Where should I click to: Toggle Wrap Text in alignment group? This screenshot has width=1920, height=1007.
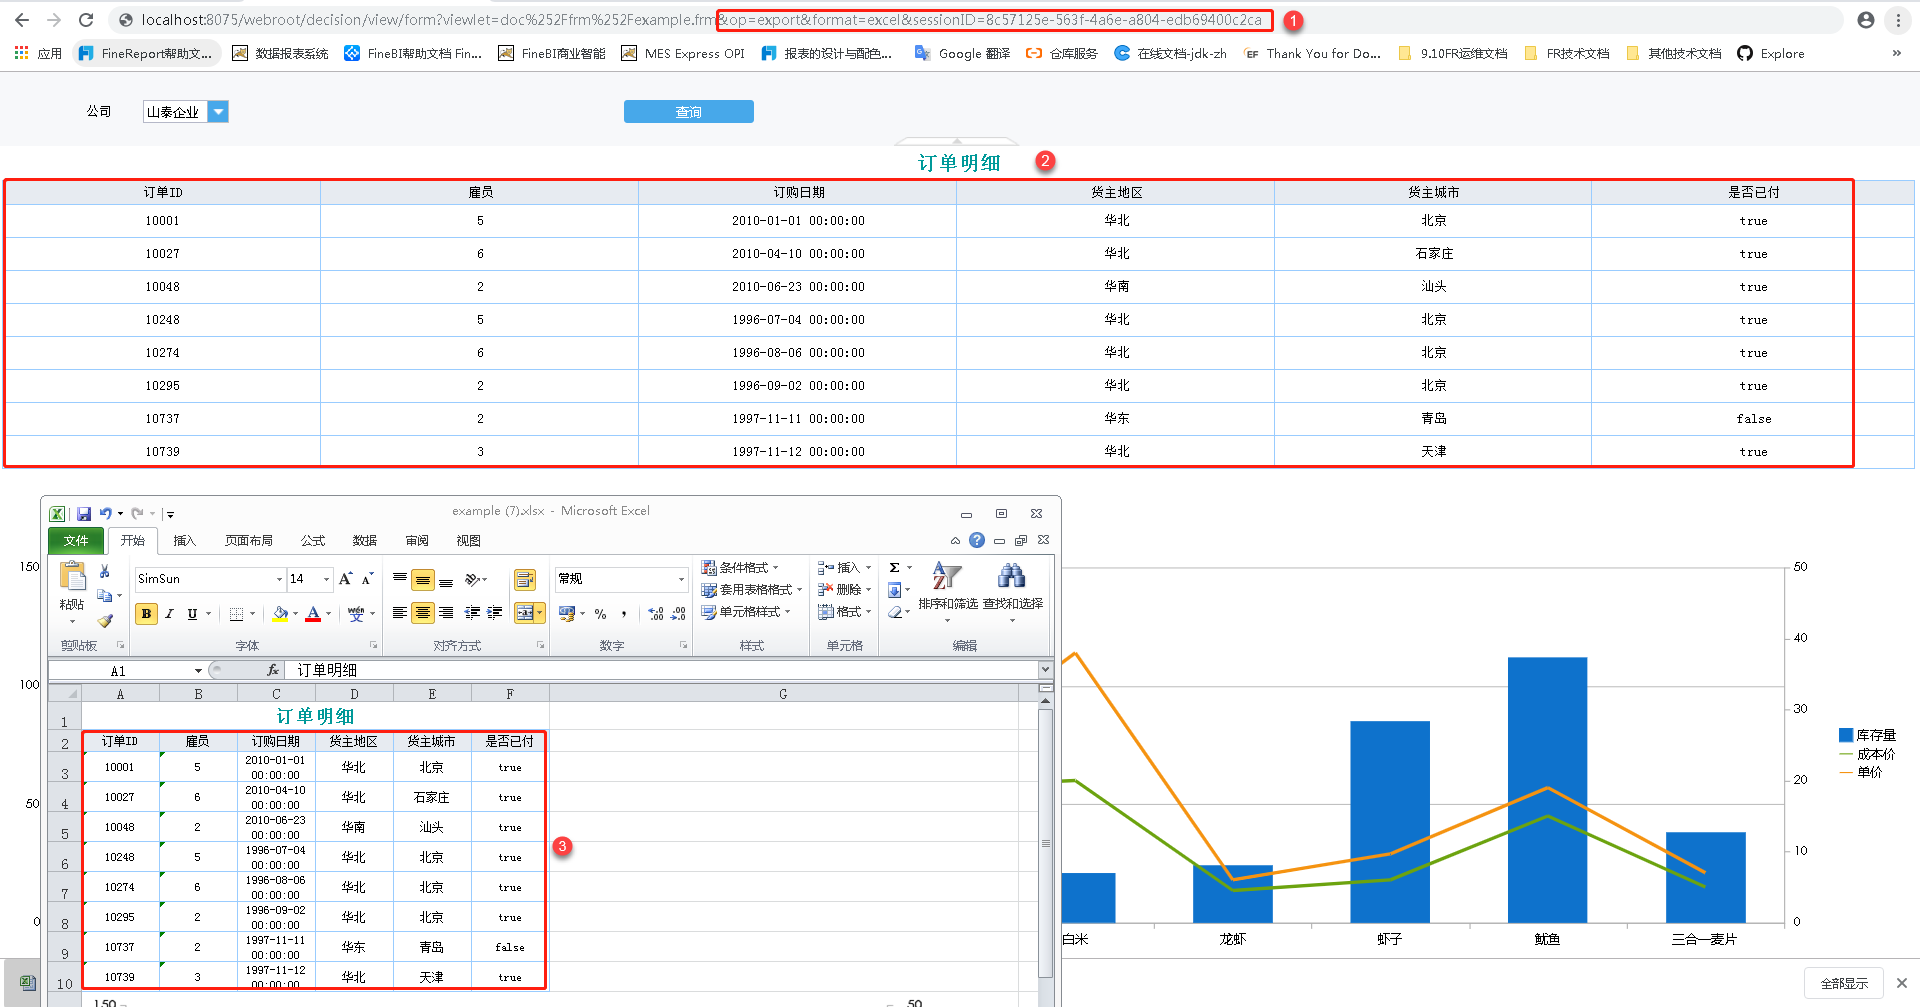click(525, 580)
